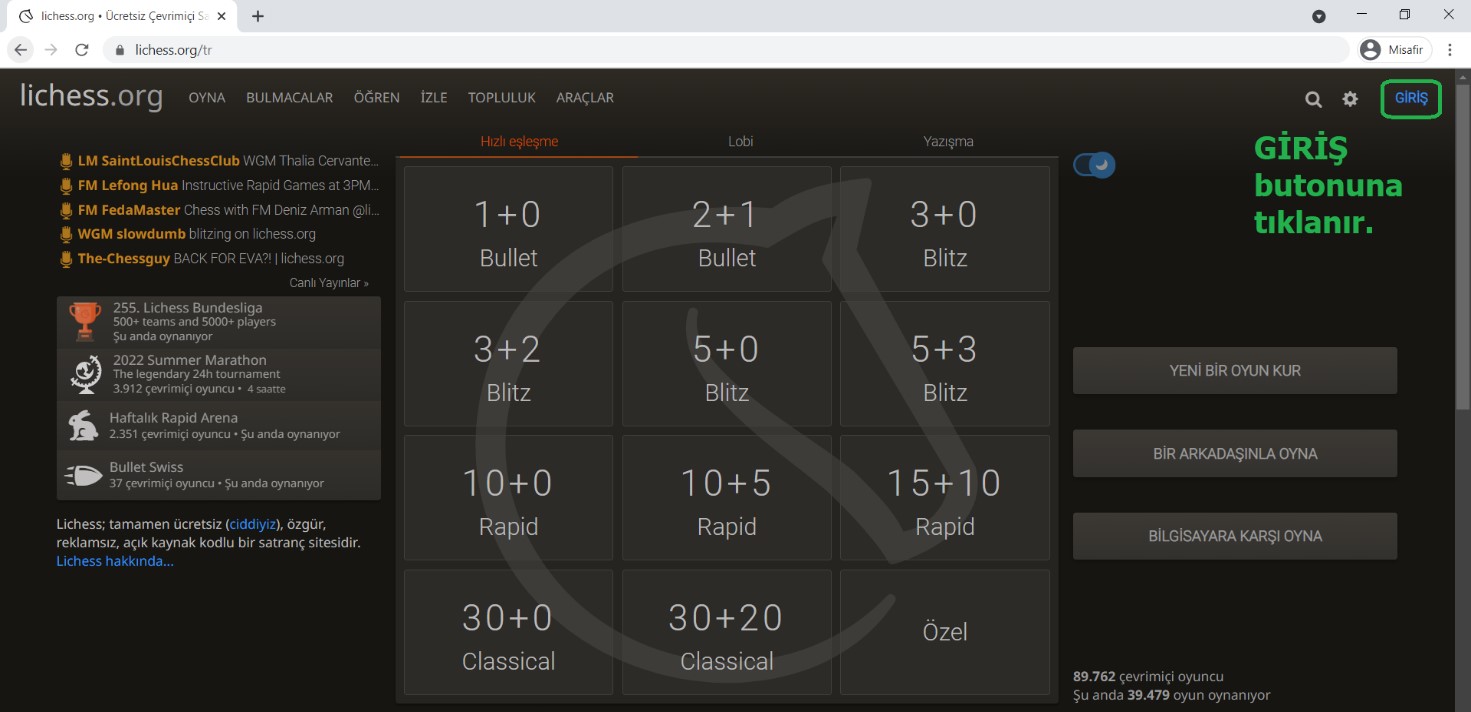Image resolution: width=1471 pixels, height=712 pixels.
Task: Open the Chrome three-dot menu
Action: [1450, 50]
